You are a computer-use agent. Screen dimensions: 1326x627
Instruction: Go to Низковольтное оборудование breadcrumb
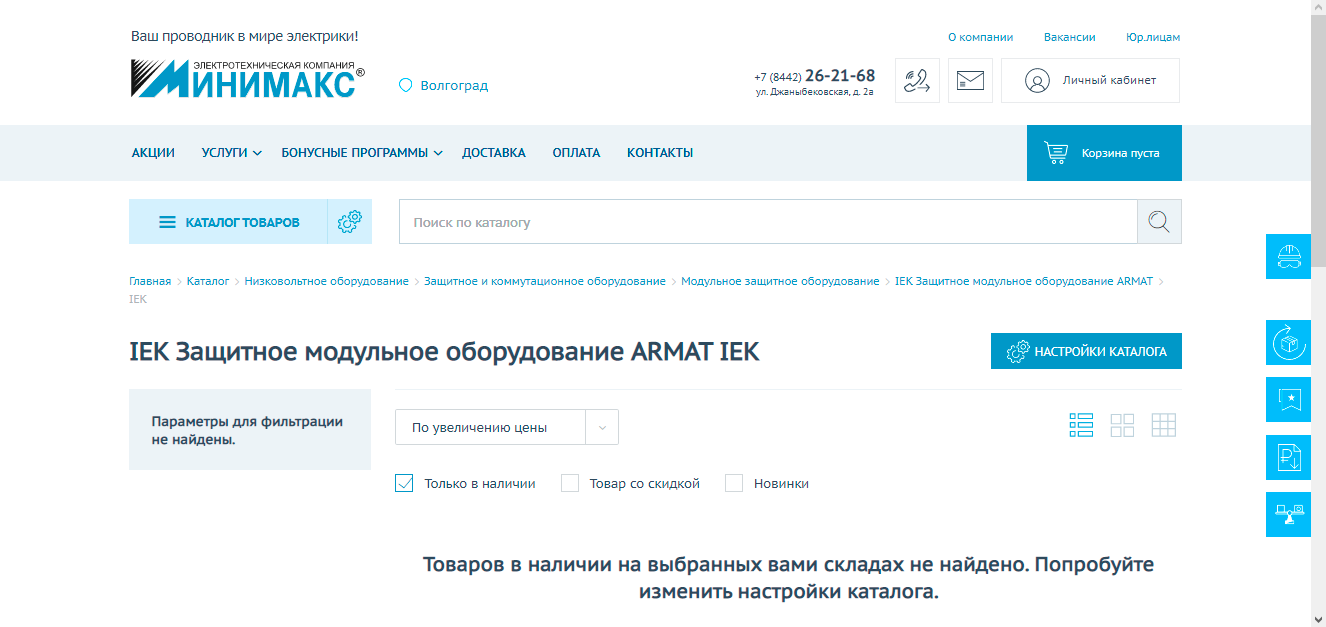coord(327,281)
